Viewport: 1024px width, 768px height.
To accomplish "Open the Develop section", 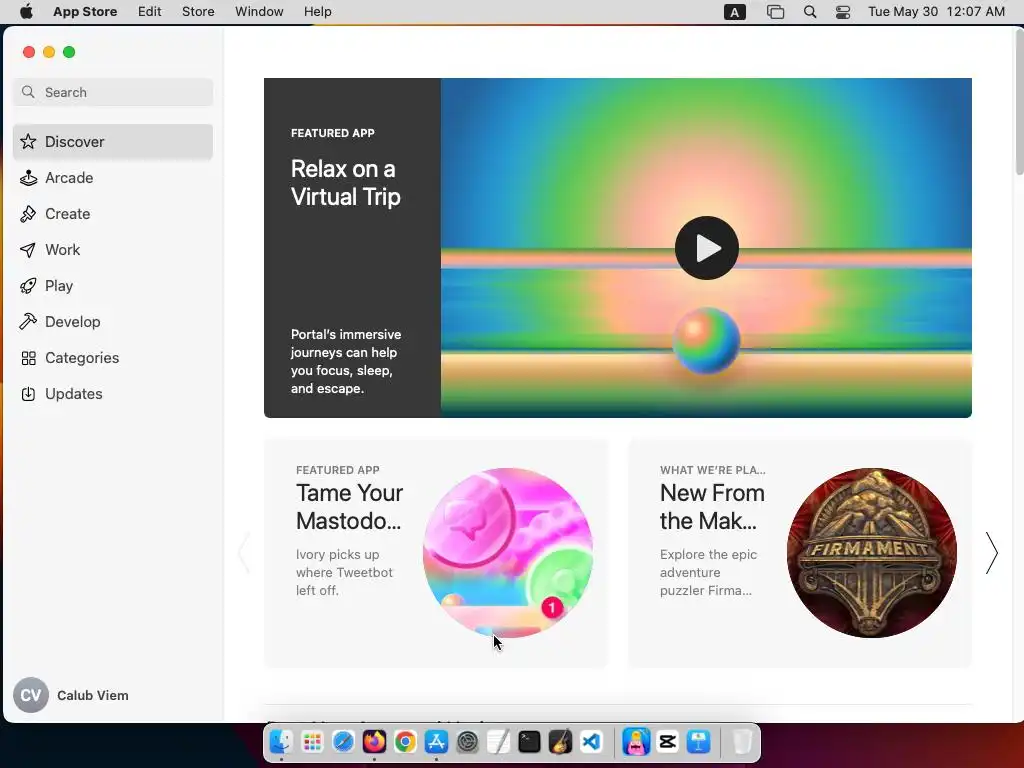I will point(113,321).
